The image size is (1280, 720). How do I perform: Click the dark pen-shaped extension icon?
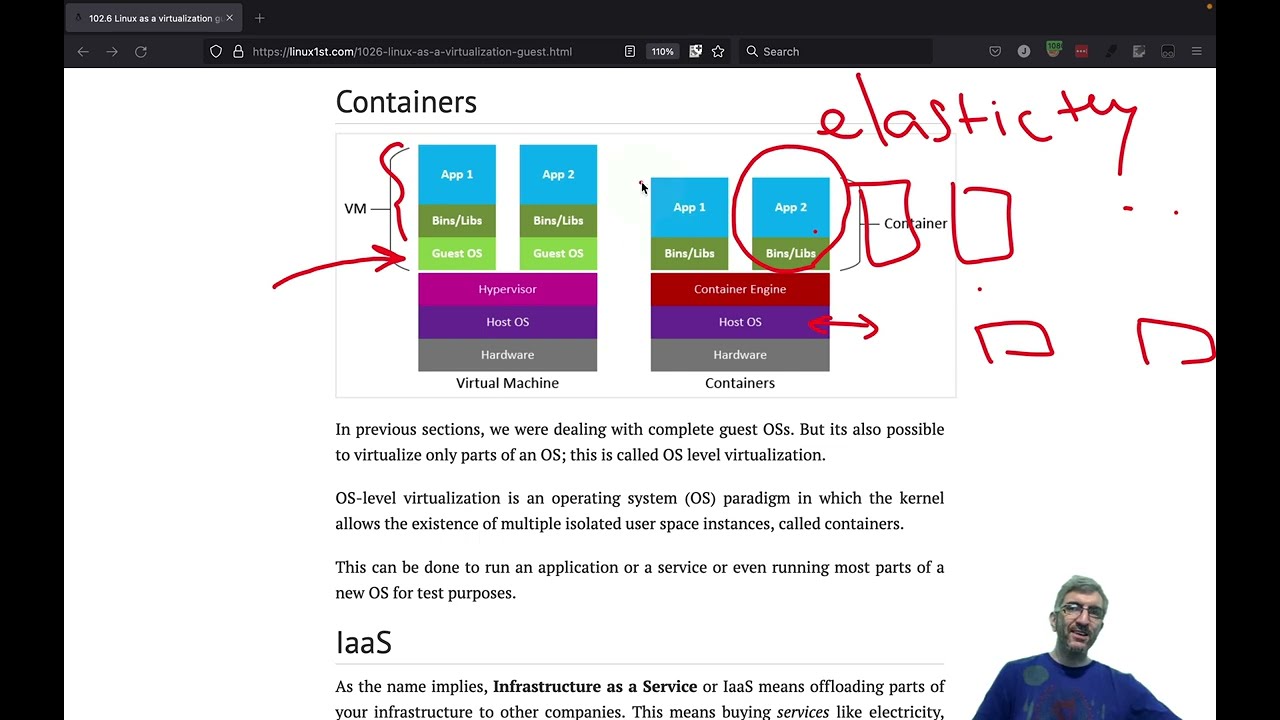pyautogui.click(x=1110, y=51)
